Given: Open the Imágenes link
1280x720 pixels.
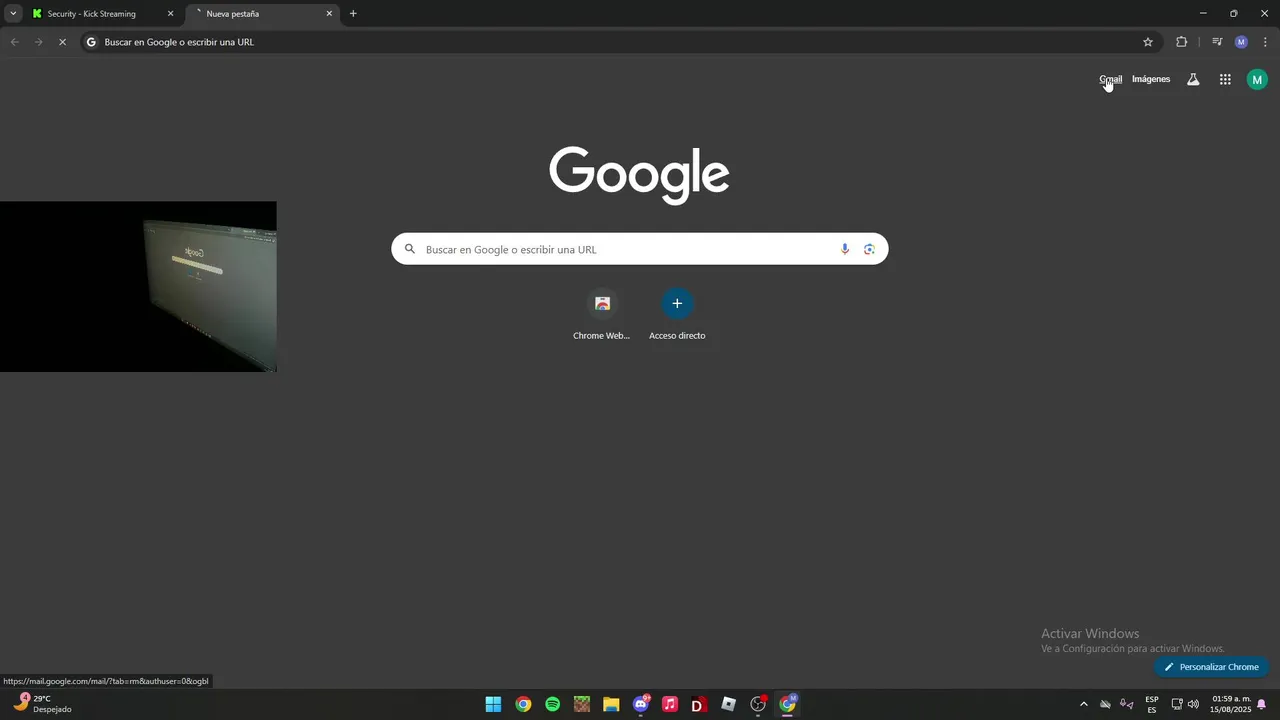Looking at the screenshot, I should pyautogui.click(x=1151, y=79).
